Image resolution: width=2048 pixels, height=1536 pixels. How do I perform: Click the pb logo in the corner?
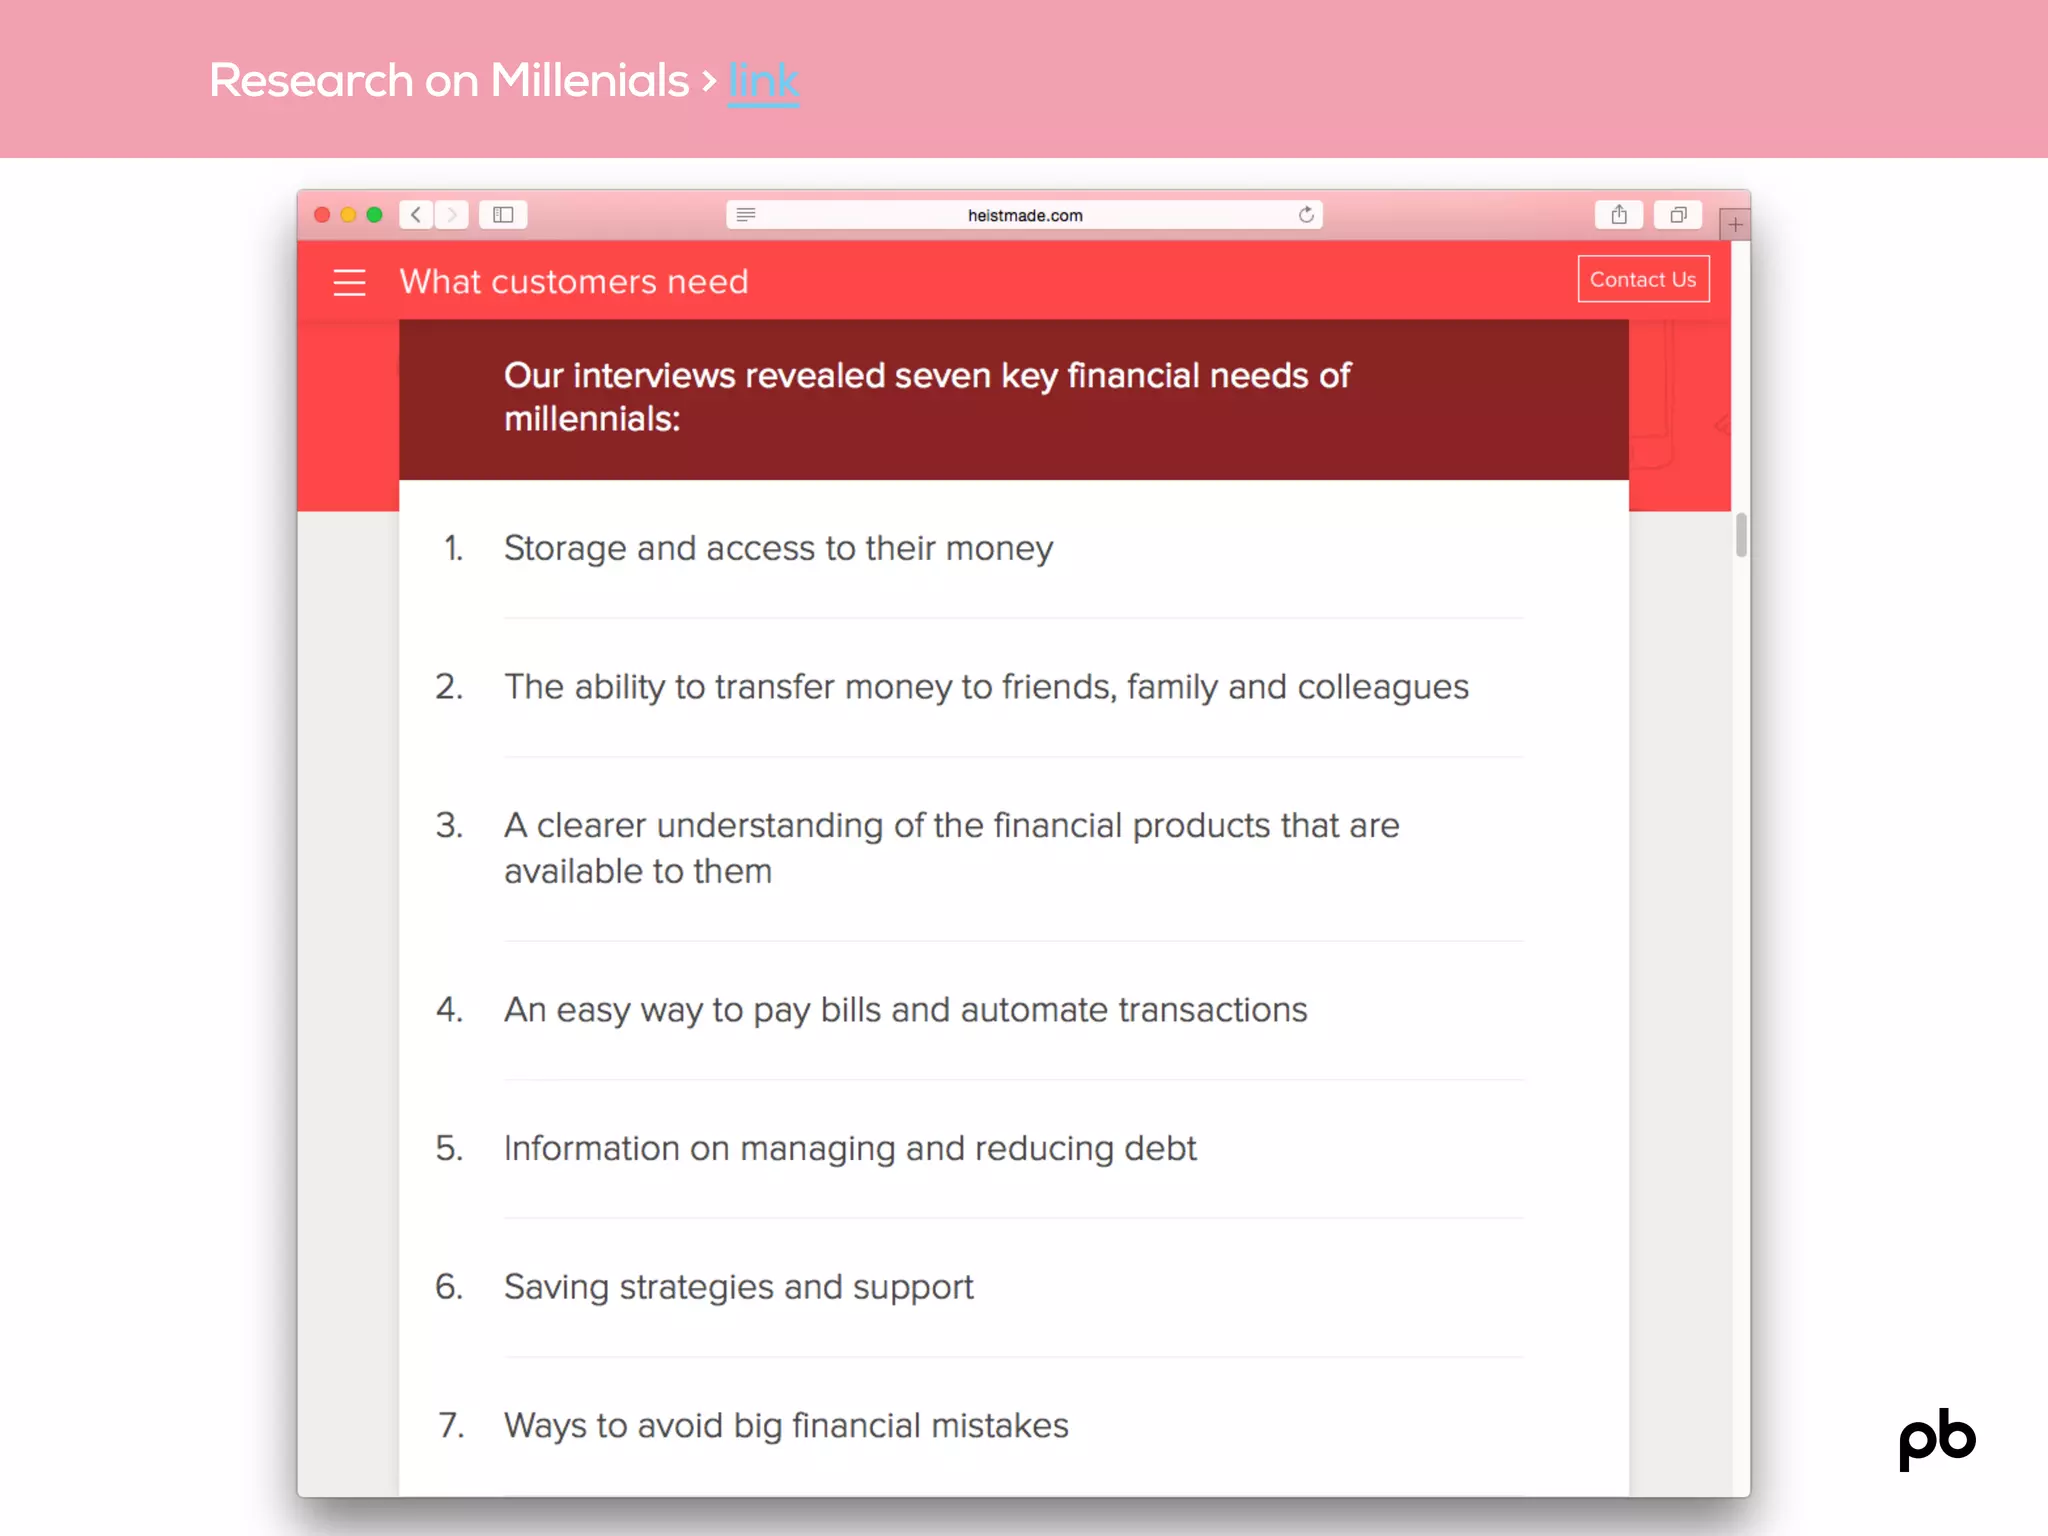point(1937,1438)
